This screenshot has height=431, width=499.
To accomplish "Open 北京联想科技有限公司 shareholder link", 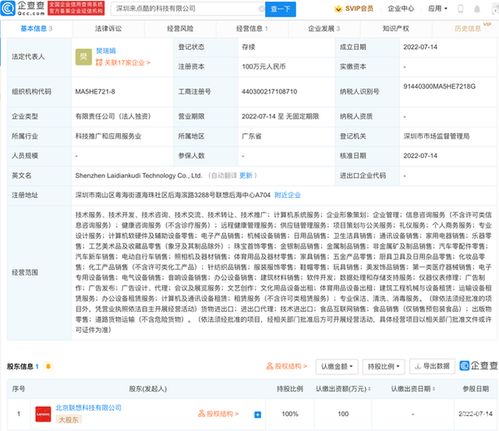I will click(x=88, y=408).
